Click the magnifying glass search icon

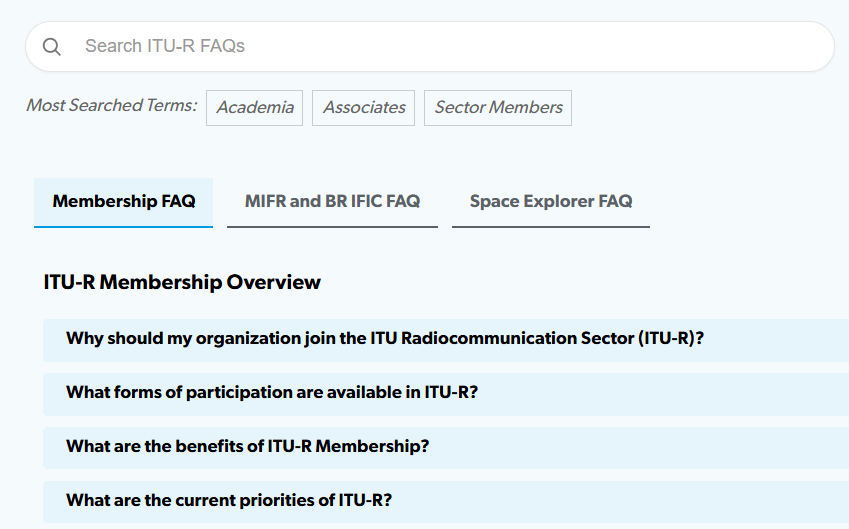[52, 47]
